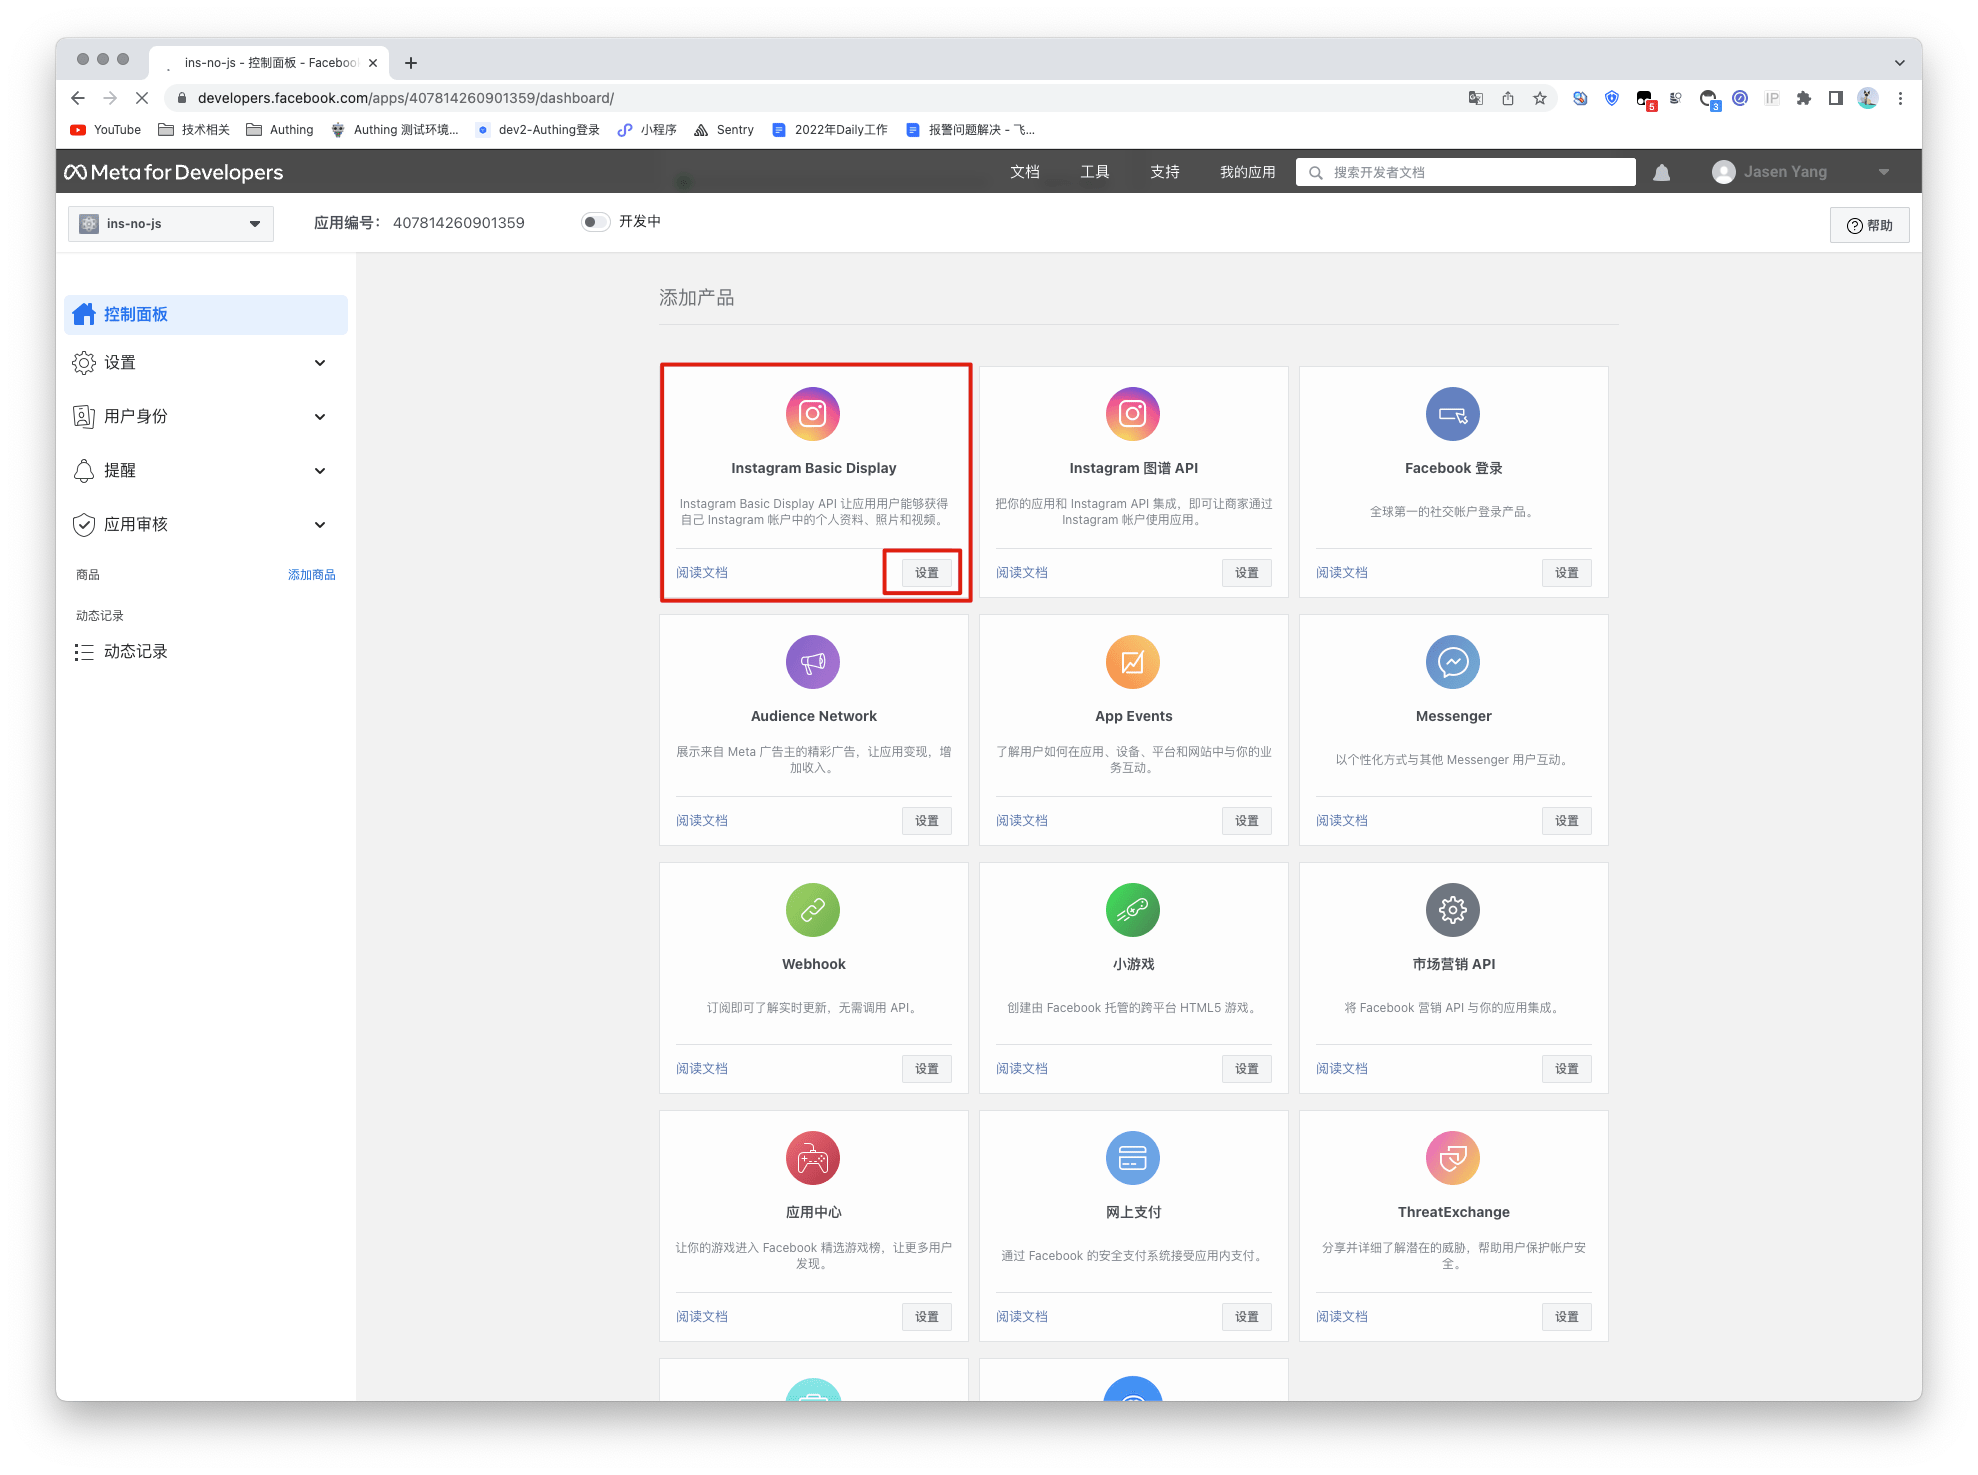Click the ThreatExchange shield icon
This screenshot has width=1978, height=1475.
pos(1452,1158)
